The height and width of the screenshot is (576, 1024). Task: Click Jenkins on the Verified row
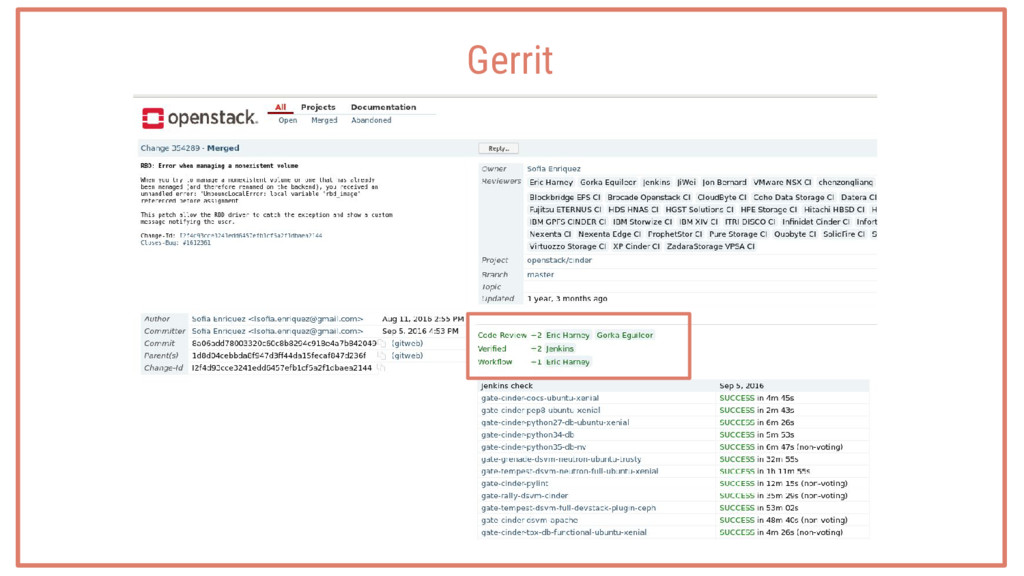point(560,349)
